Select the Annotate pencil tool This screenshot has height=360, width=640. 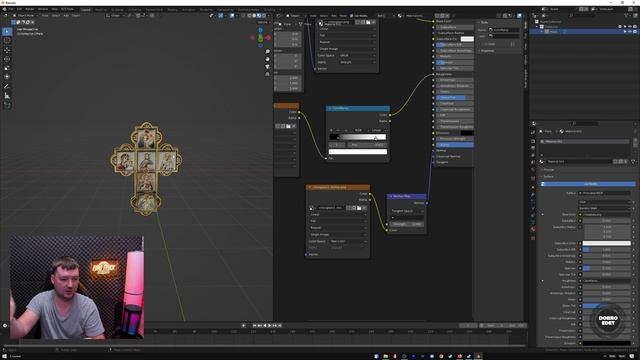[7, 87]
